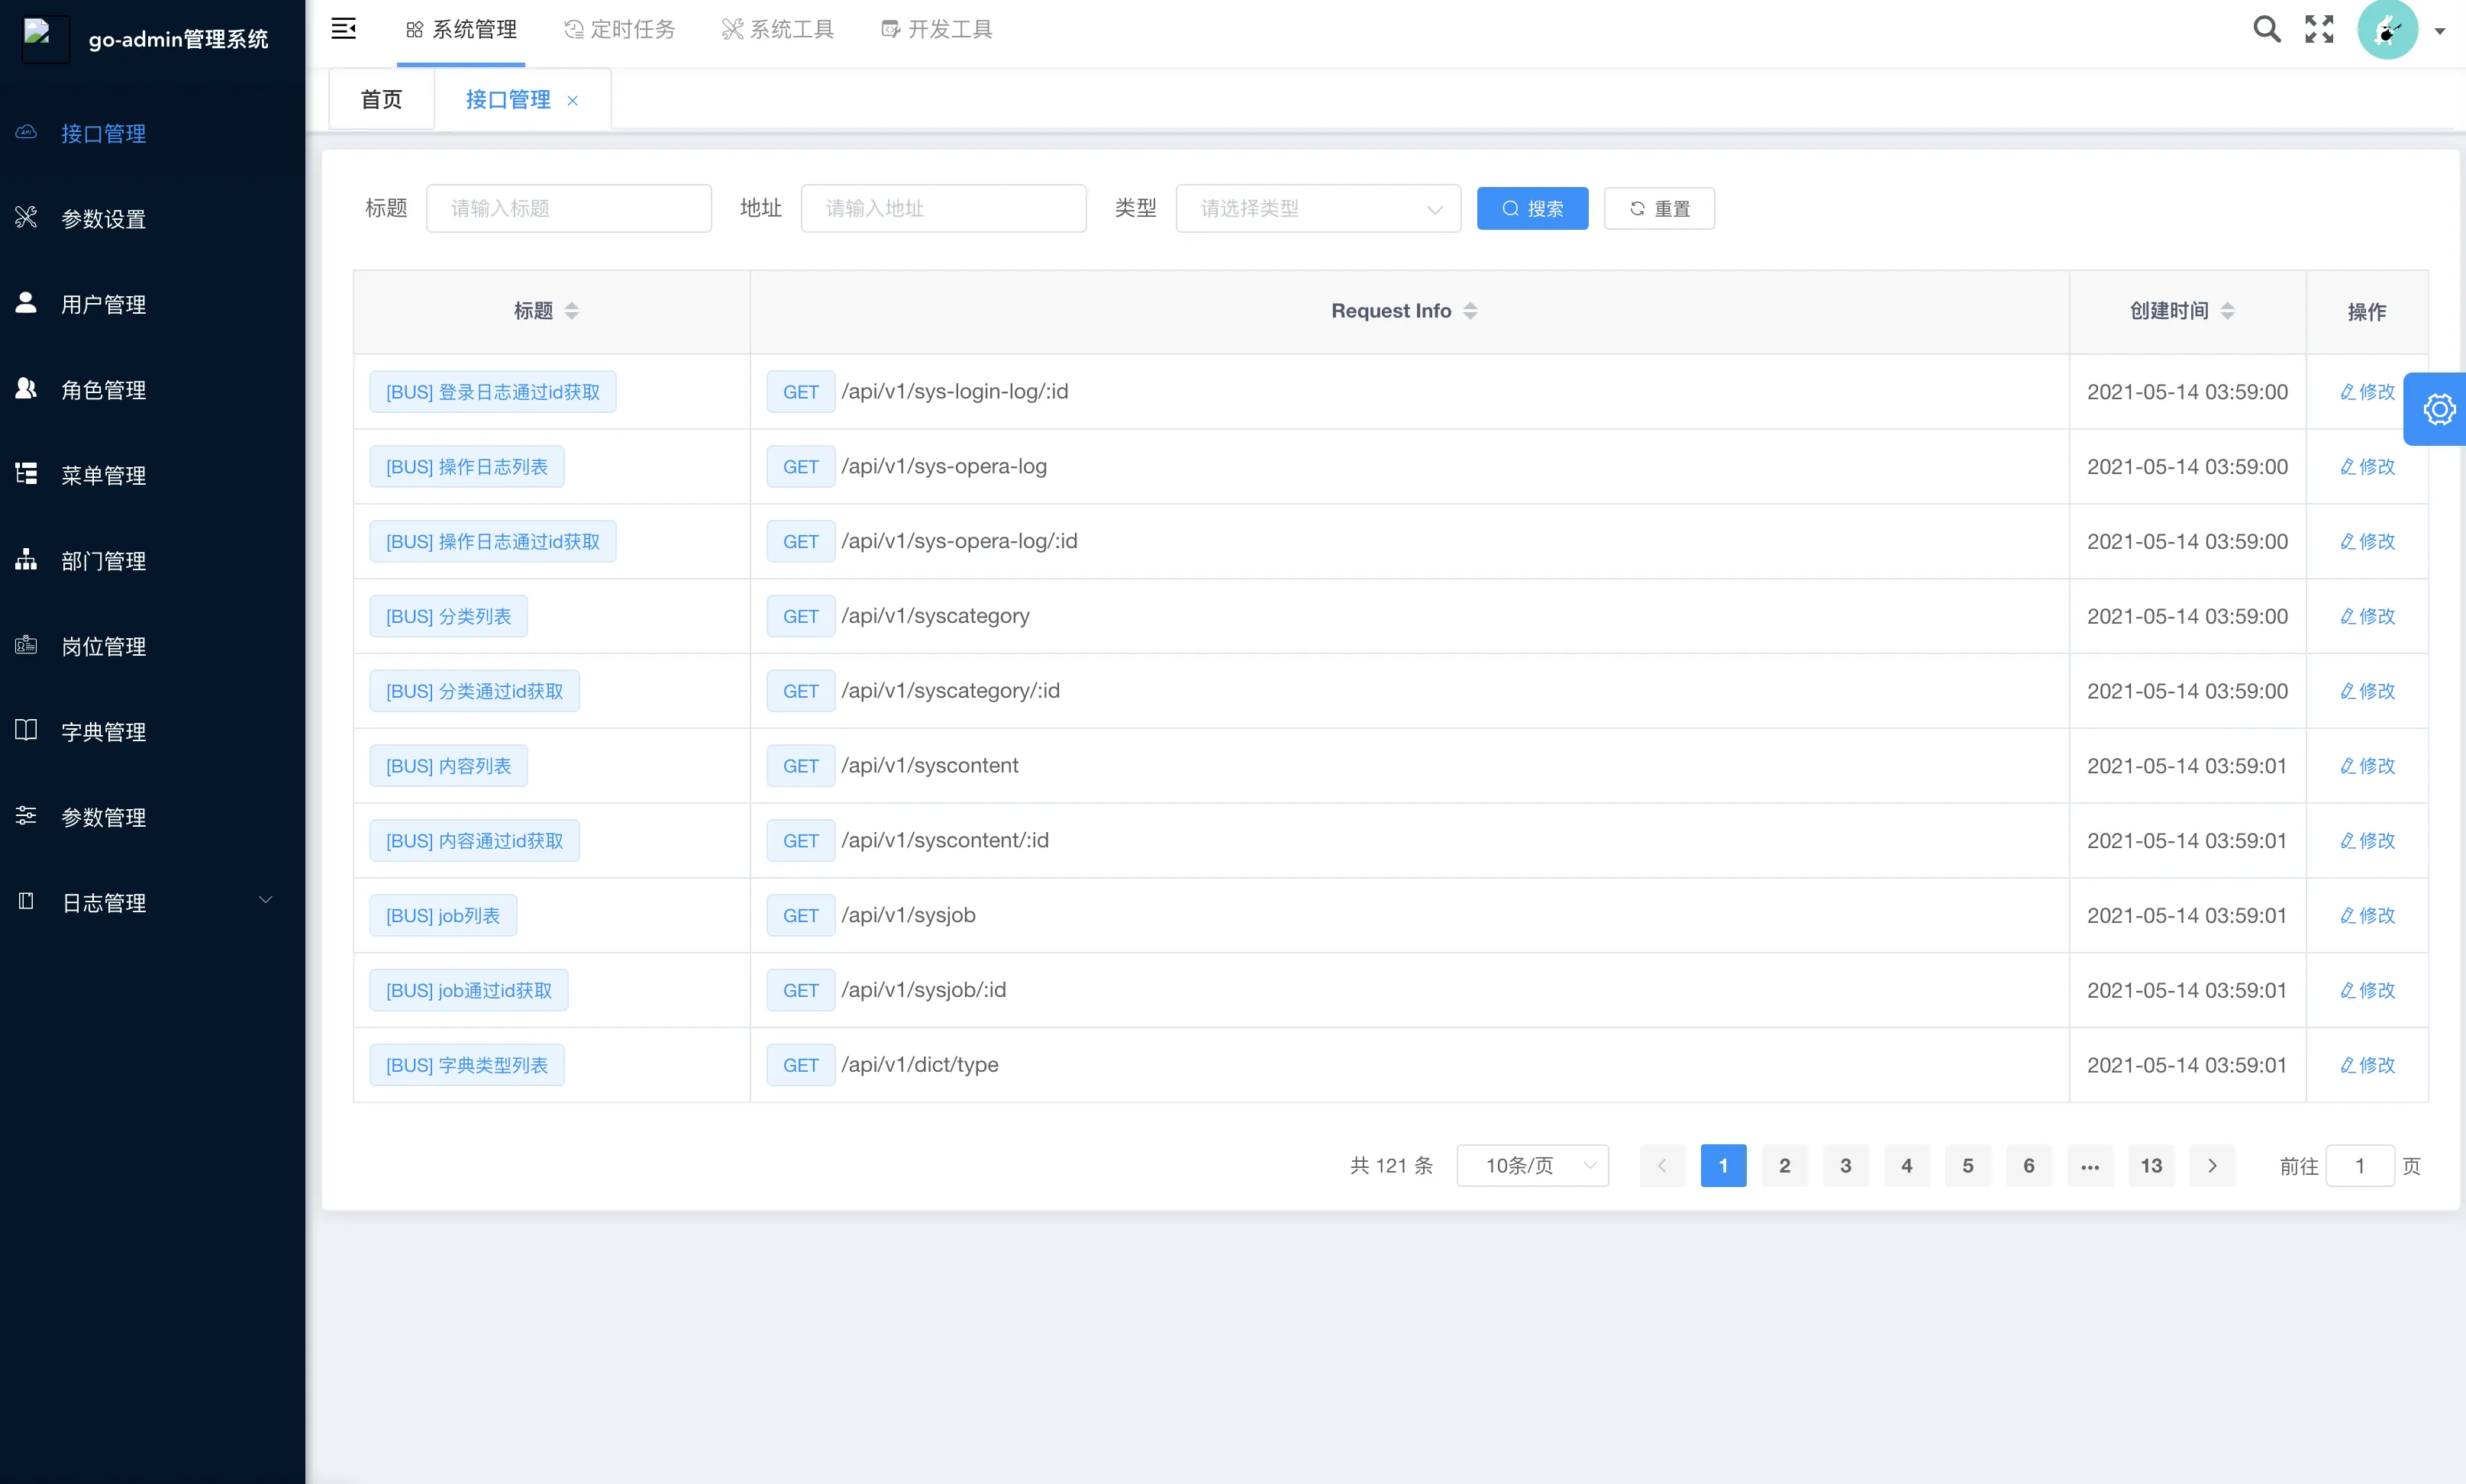
Task: Click the 用户管理 sidebar icon
Action: coord(26,303)
